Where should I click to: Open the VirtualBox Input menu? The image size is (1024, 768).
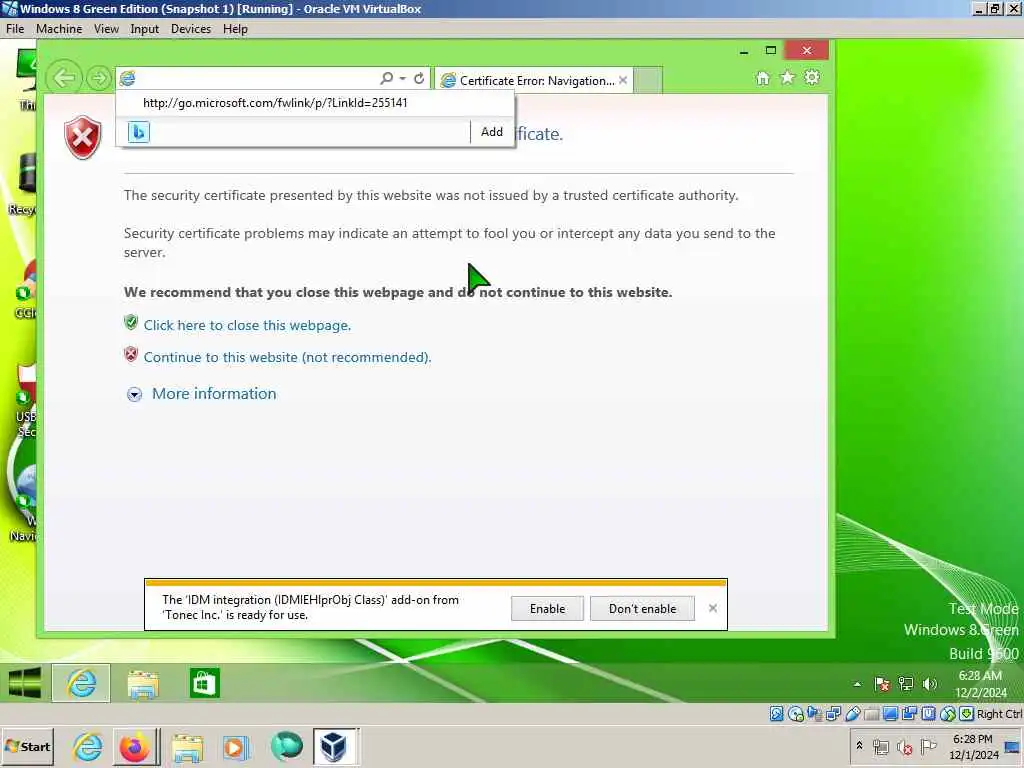click(144, 29)
